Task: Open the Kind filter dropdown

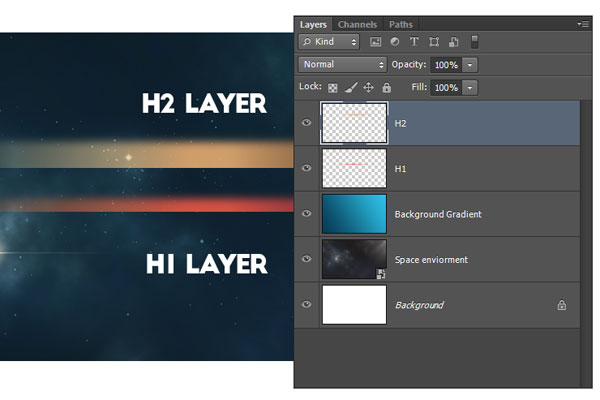Action: (x=329, y=41)
